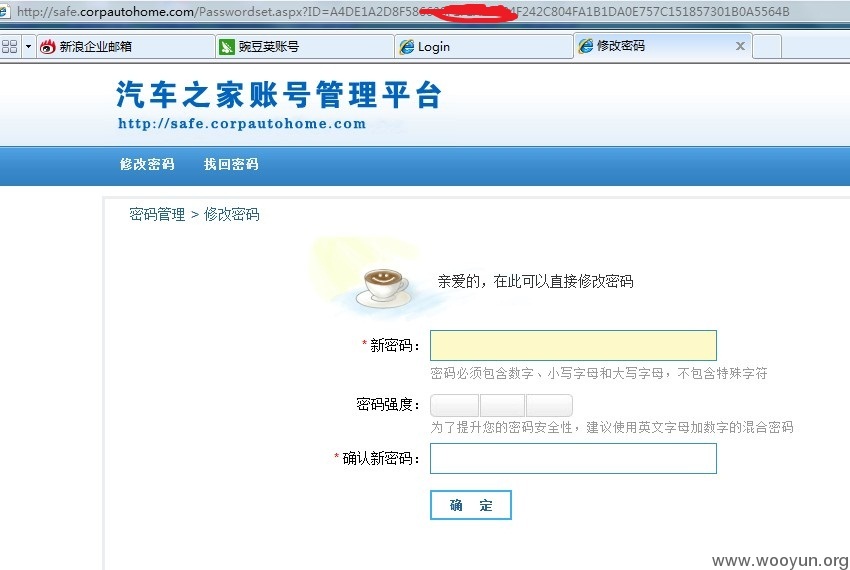Click the quick tabs grid icon

(x=9, y=47)
